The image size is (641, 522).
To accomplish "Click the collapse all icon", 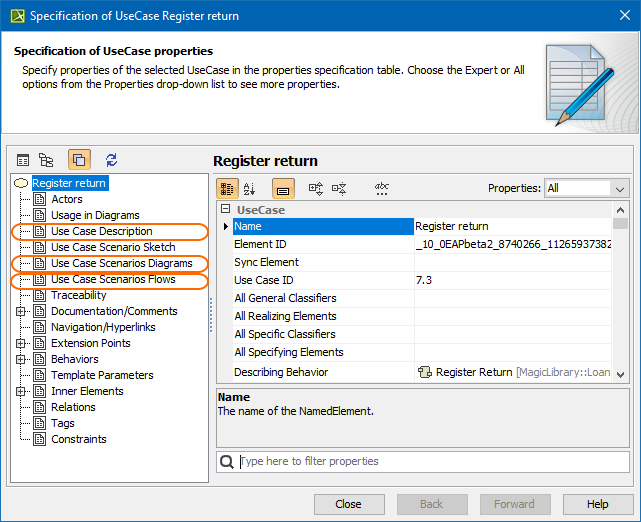I will (x=339, y=188).
